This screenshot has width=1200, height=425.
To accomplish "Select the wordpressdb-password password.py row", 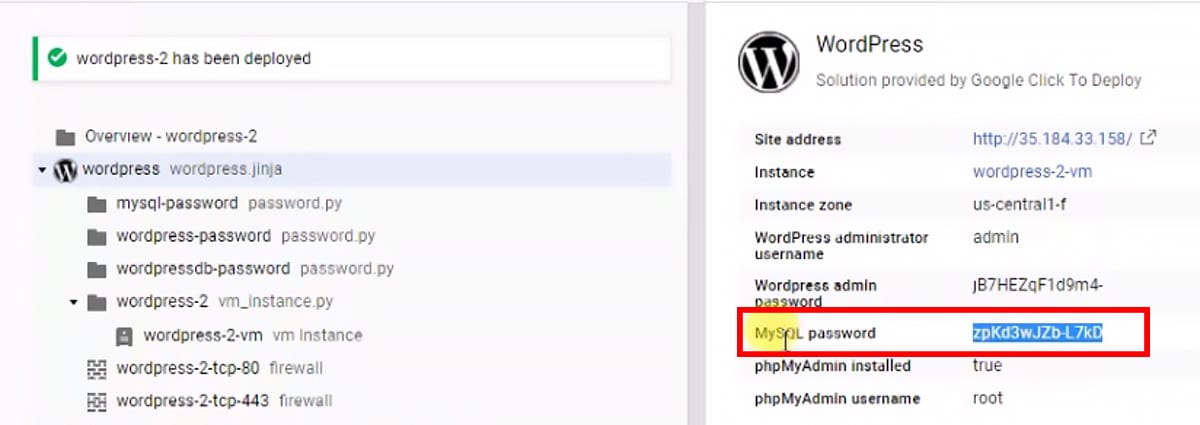I will [x=351, y=269].
